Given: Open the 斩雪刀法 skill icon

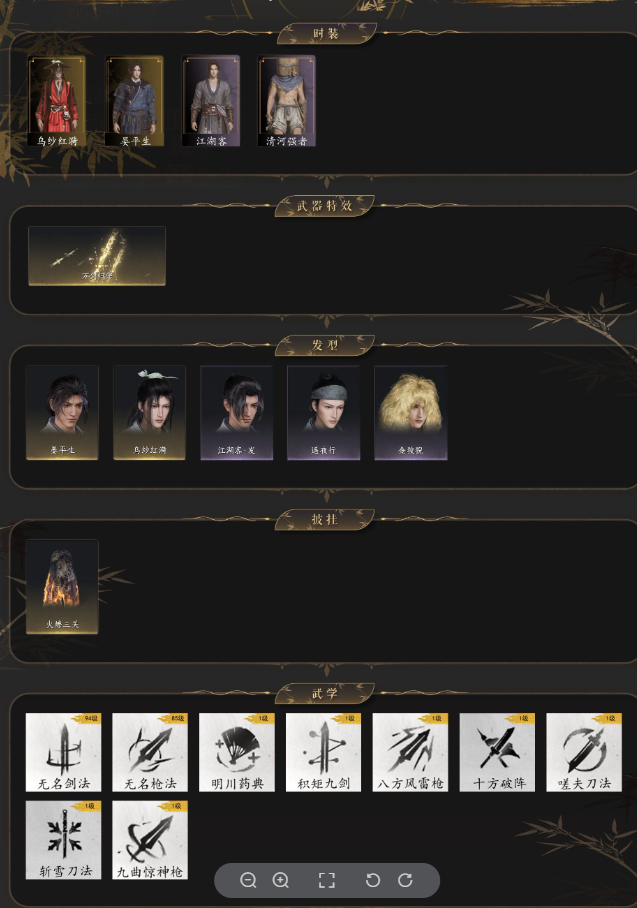Looking at the screenshot, I should click(64, 840).
